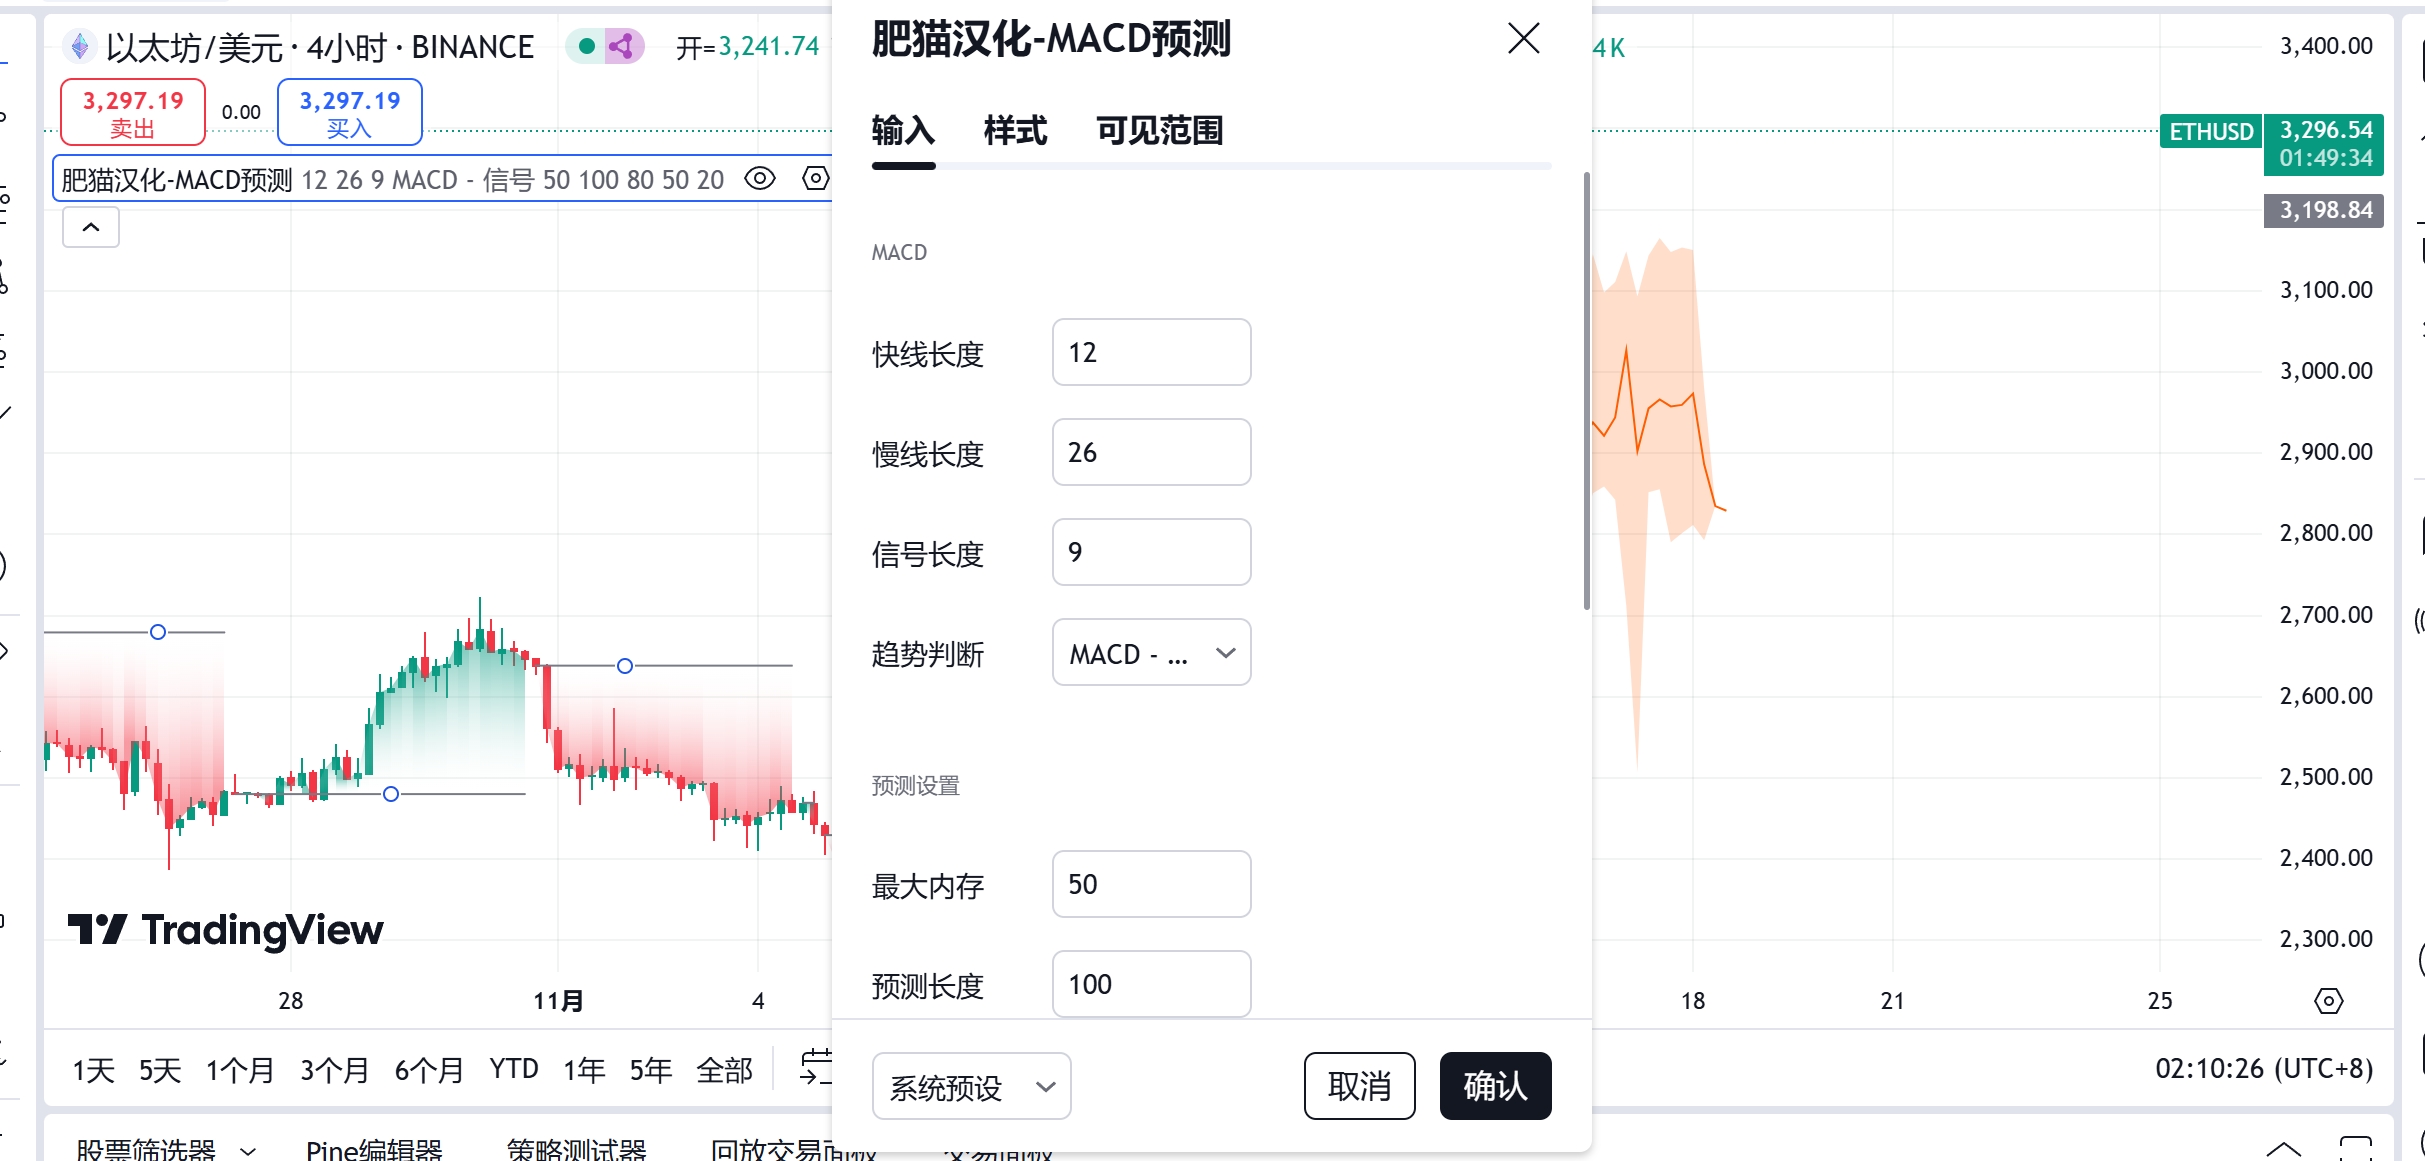Close the 肥猫汉化-MACD预测 settings dialog
Viewport: 2425px width, 1161px height.
click(1523, 39)
